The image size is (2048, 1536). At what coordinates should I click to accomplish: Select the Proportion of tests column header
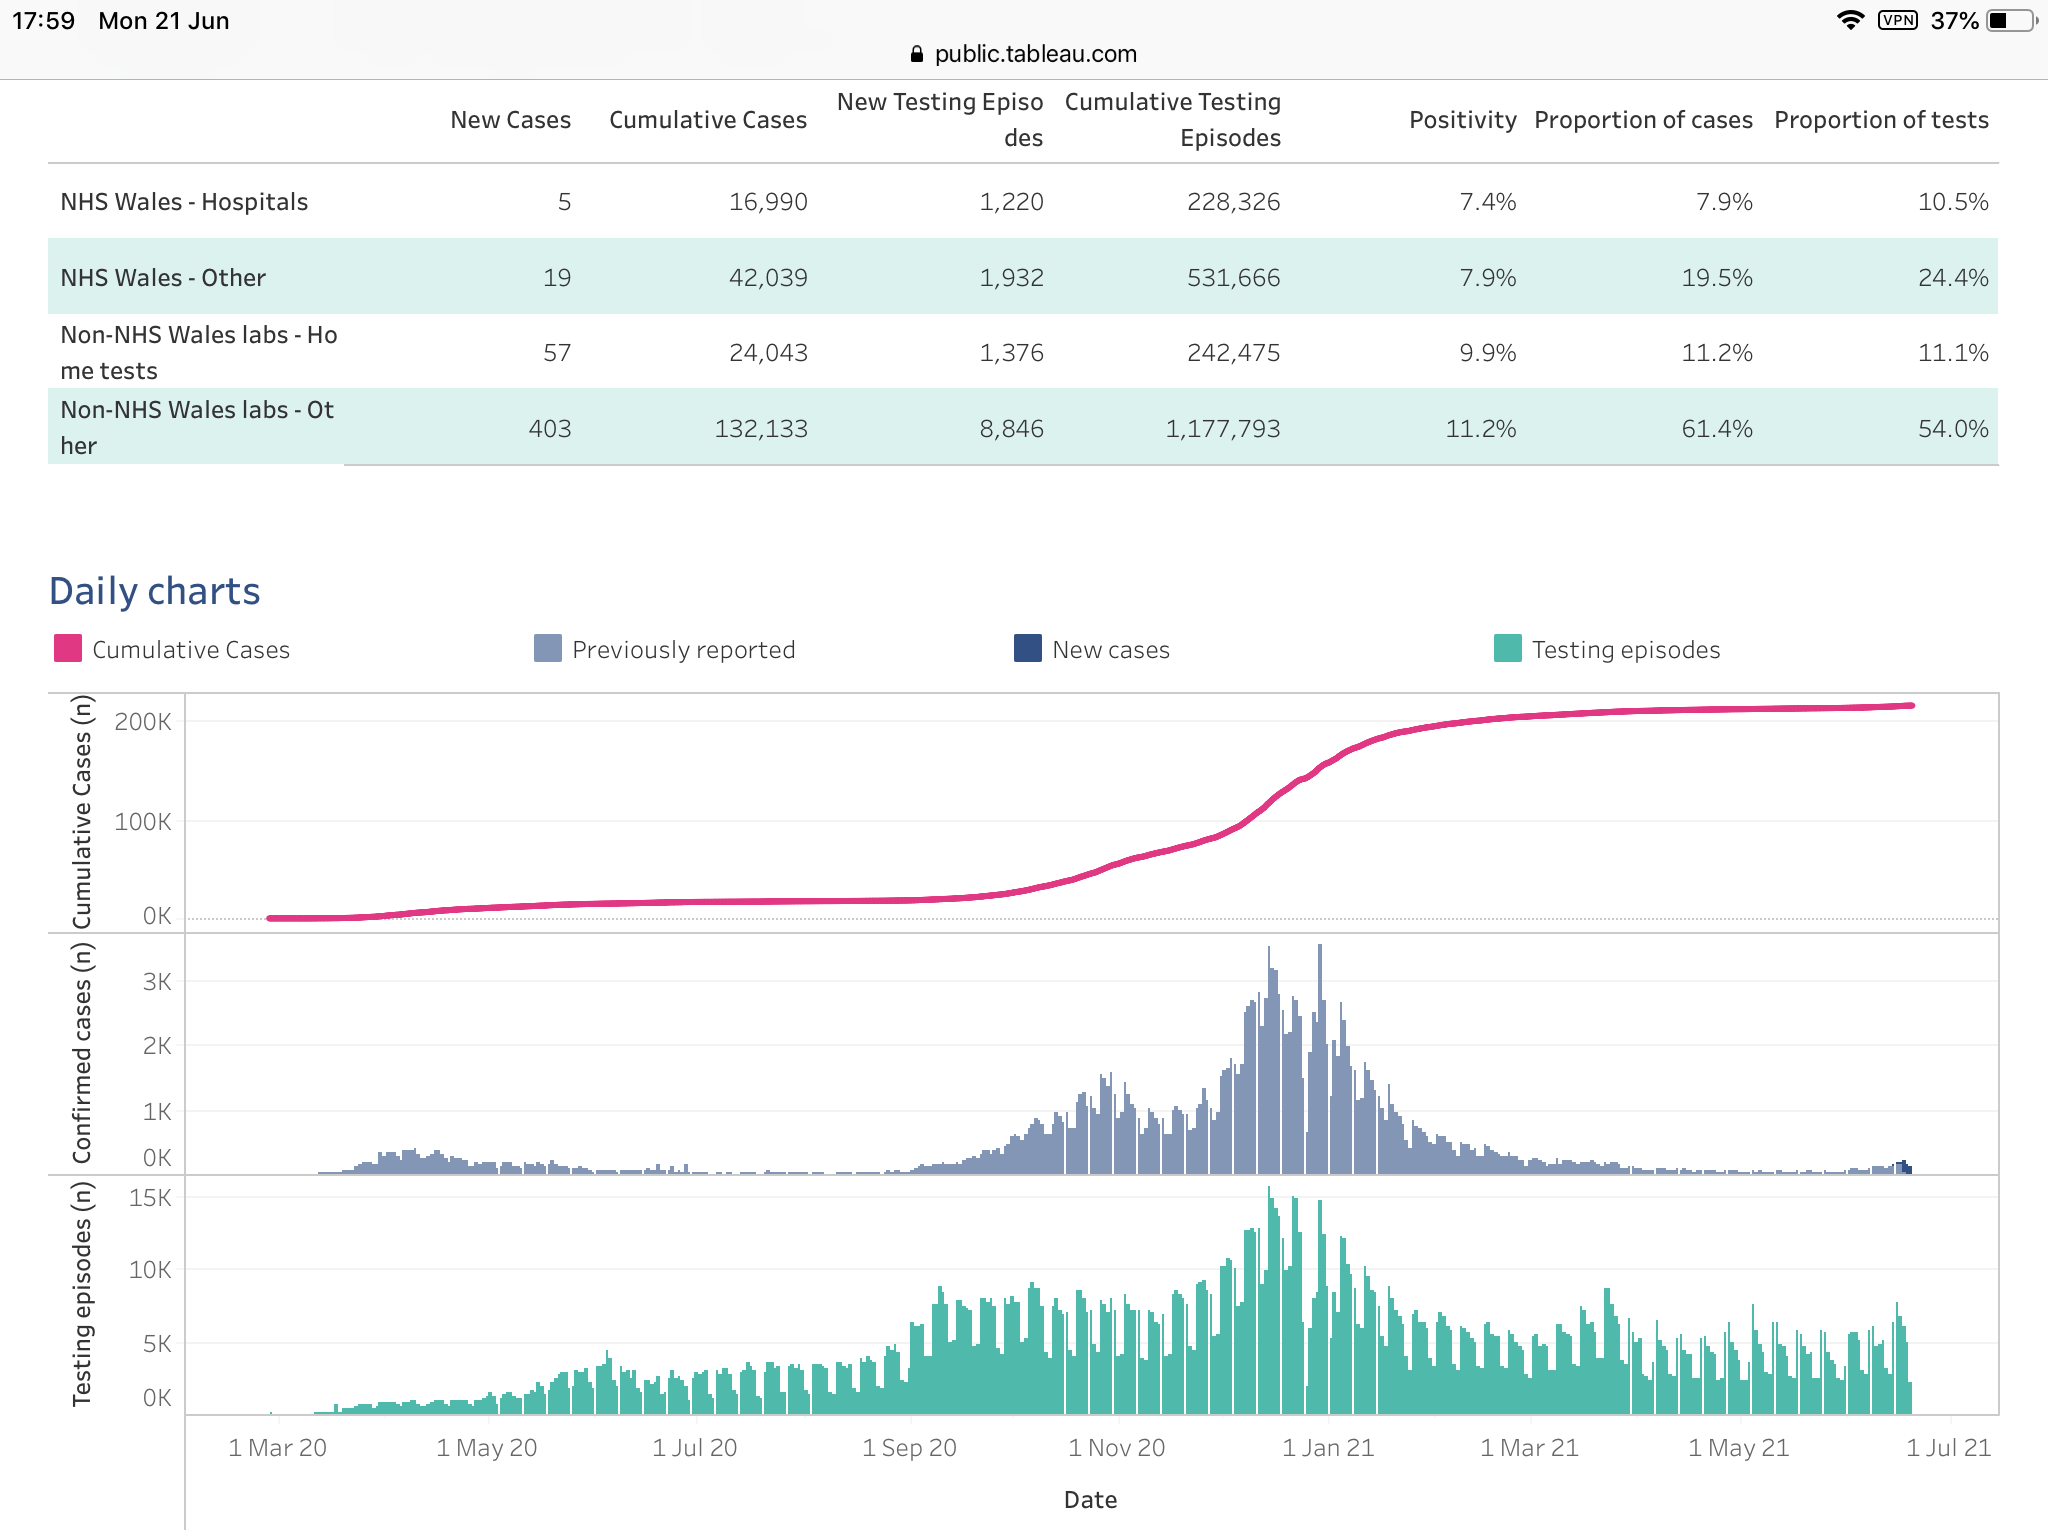click(1880, 120)
